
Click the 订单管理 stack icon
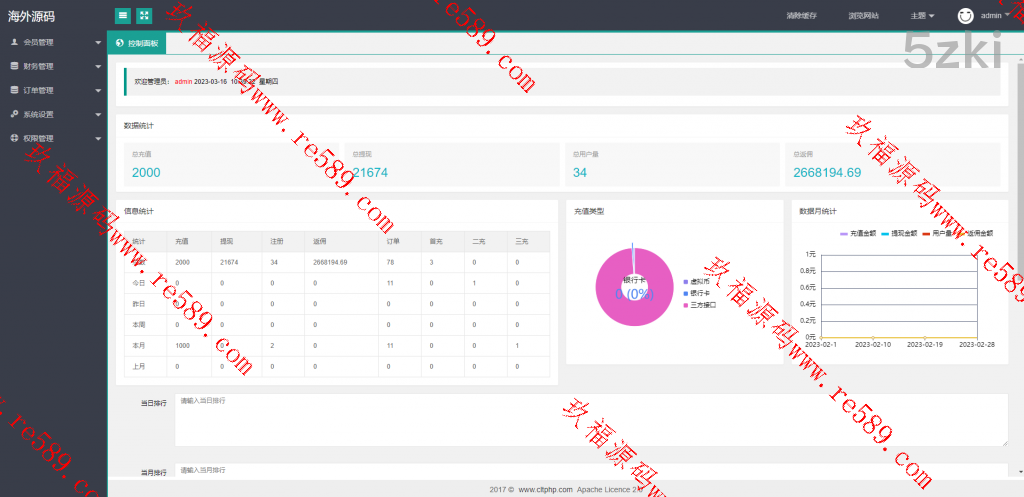(x=14, y=90)
